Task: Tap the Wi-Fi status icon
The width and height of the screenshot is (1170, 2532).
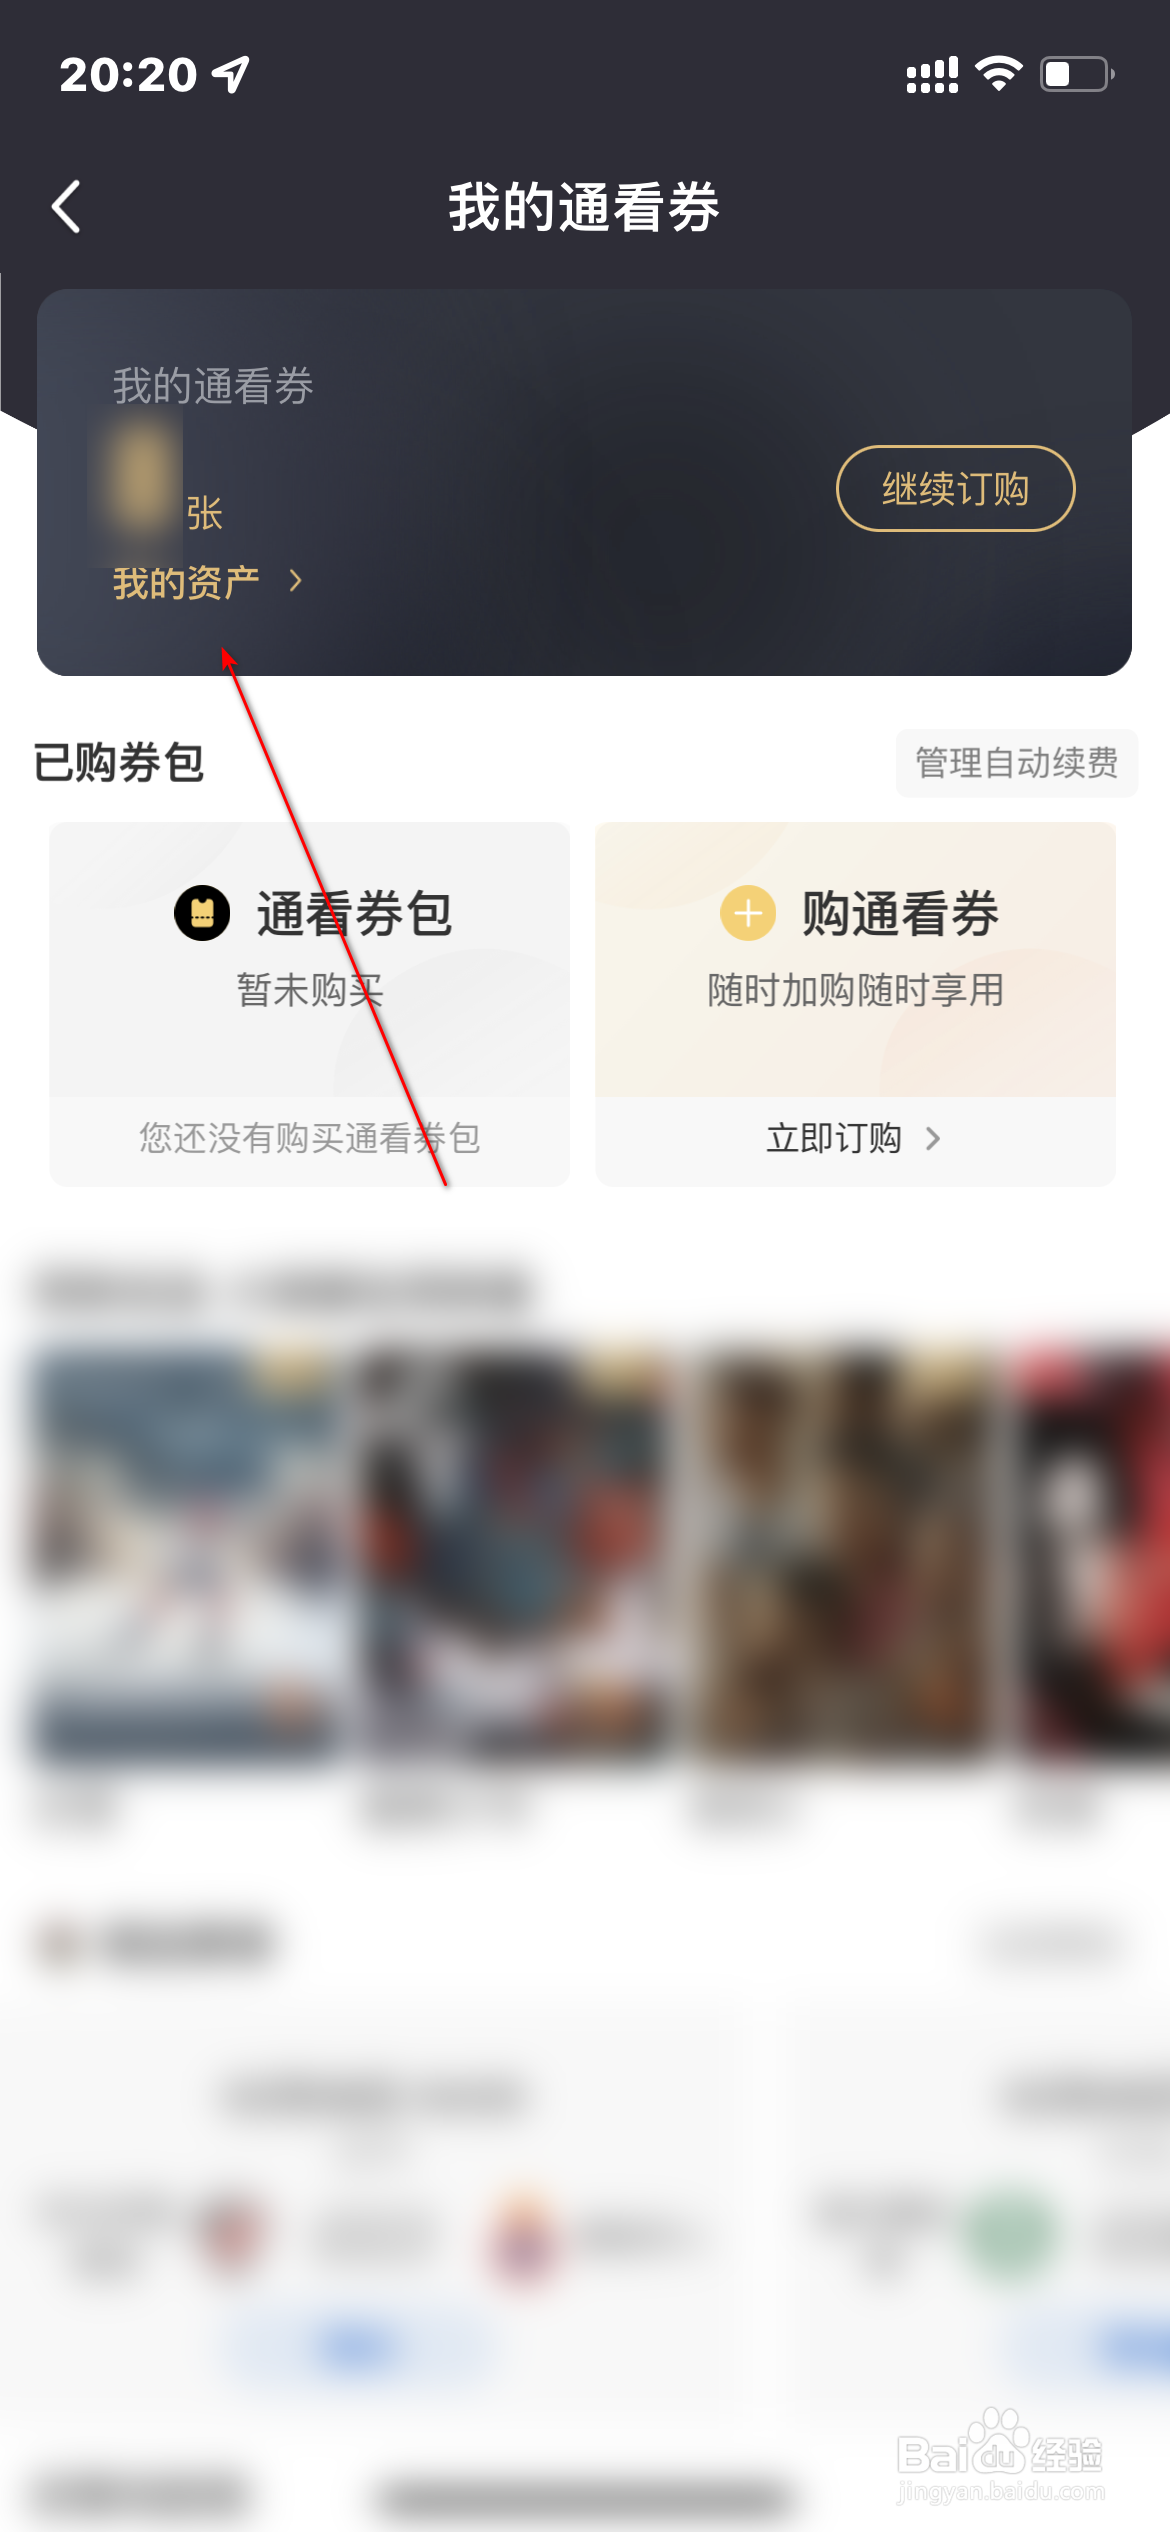Action: coord(998,74)
